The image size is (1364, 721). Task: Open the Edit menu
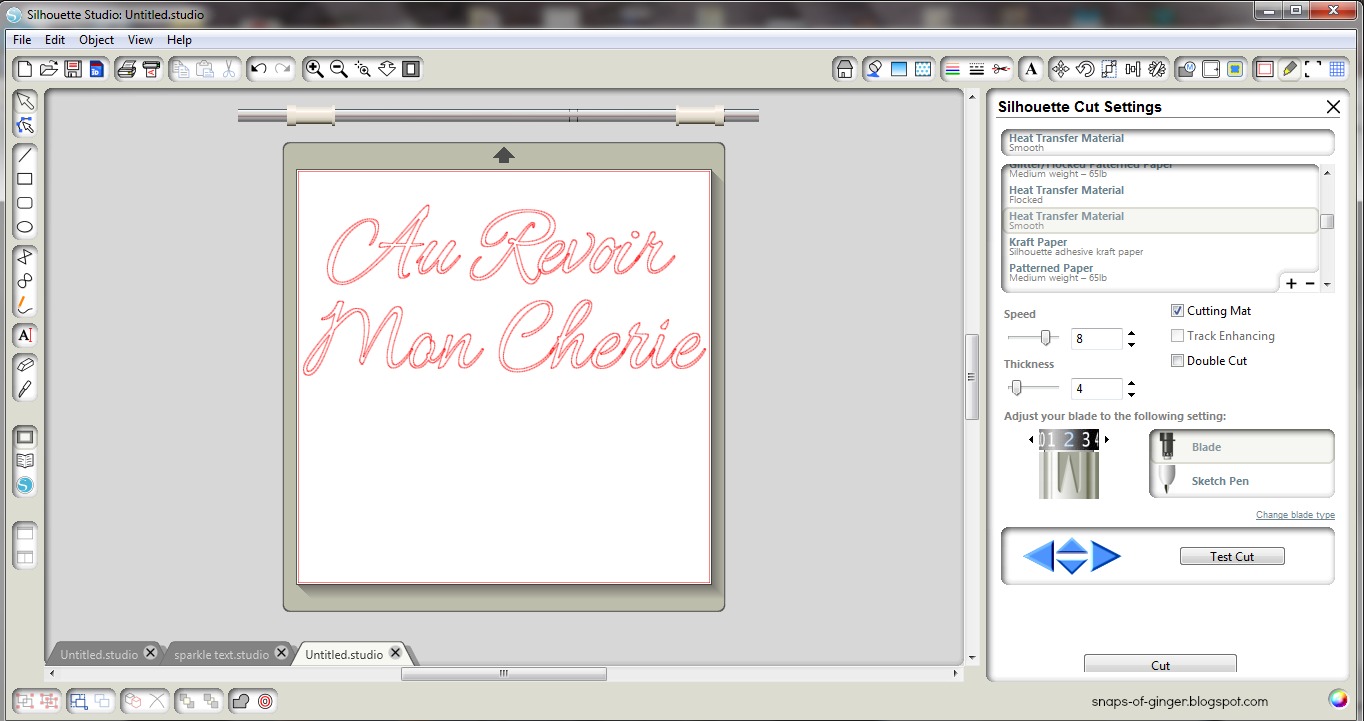(x=55, y=40)
